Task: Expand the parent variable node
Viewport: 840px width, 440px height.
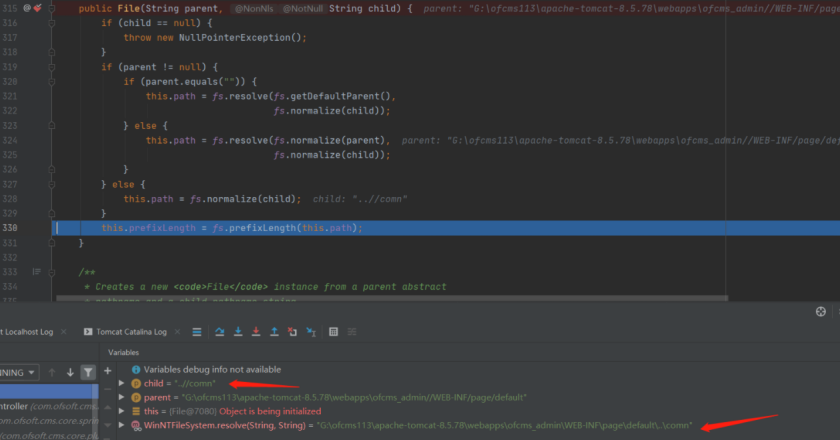Action: [x=122, y=397]
